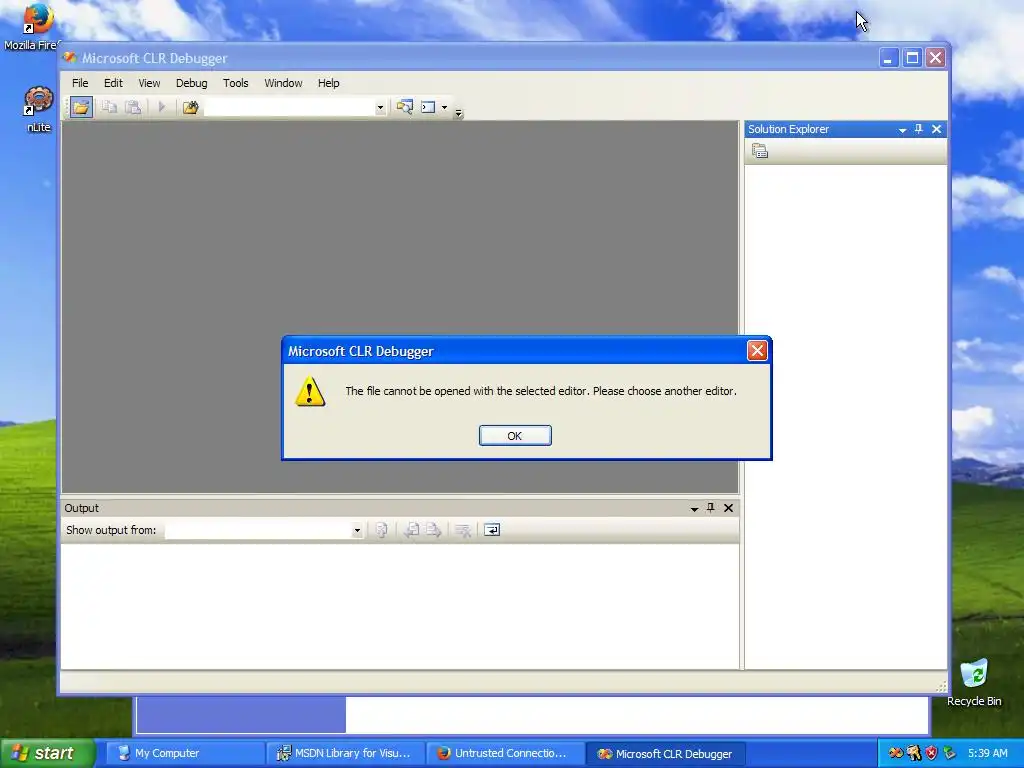Screen dimensions: 1024x768
Task: Switch to My Computer taskbar button
Action: coord(185,753)
